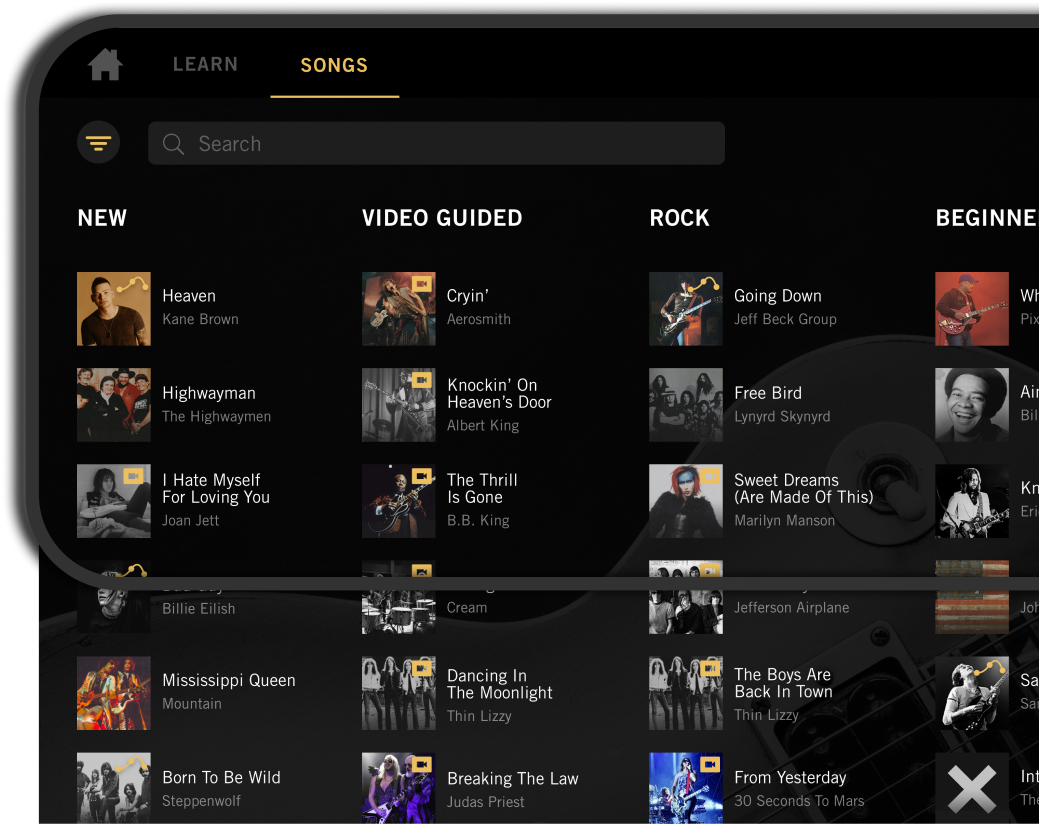
Task: Go to the Home screen icon
Action: coord(105,65)
